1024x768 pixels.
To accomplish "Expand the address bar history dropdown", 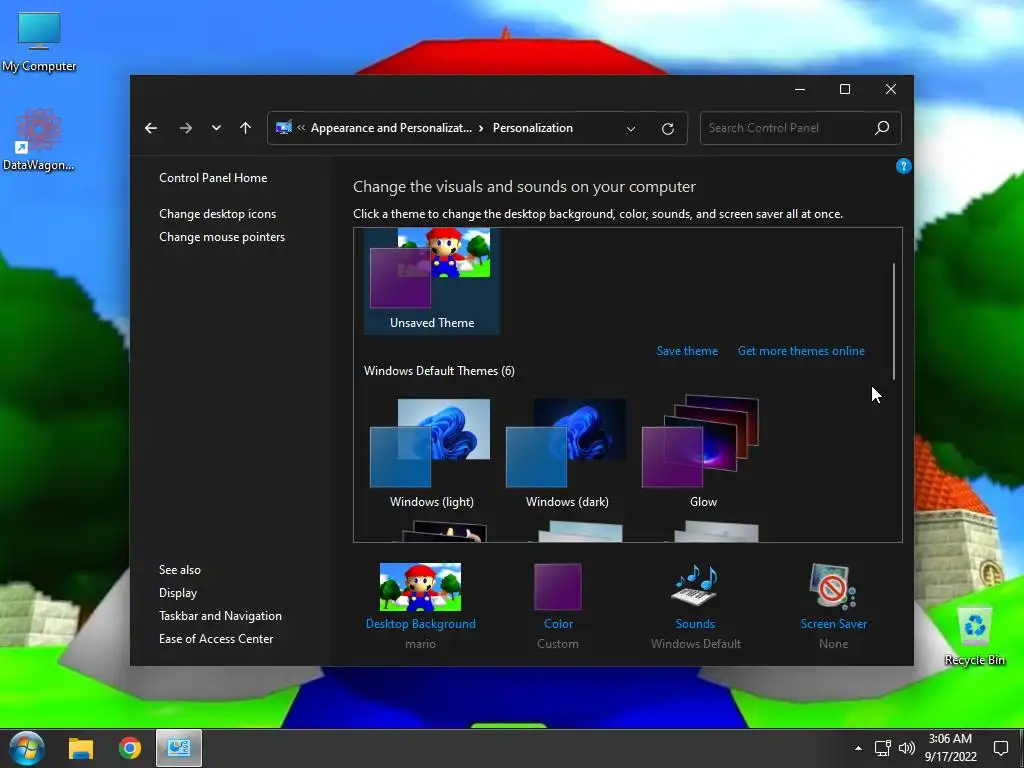I will 631,129.
